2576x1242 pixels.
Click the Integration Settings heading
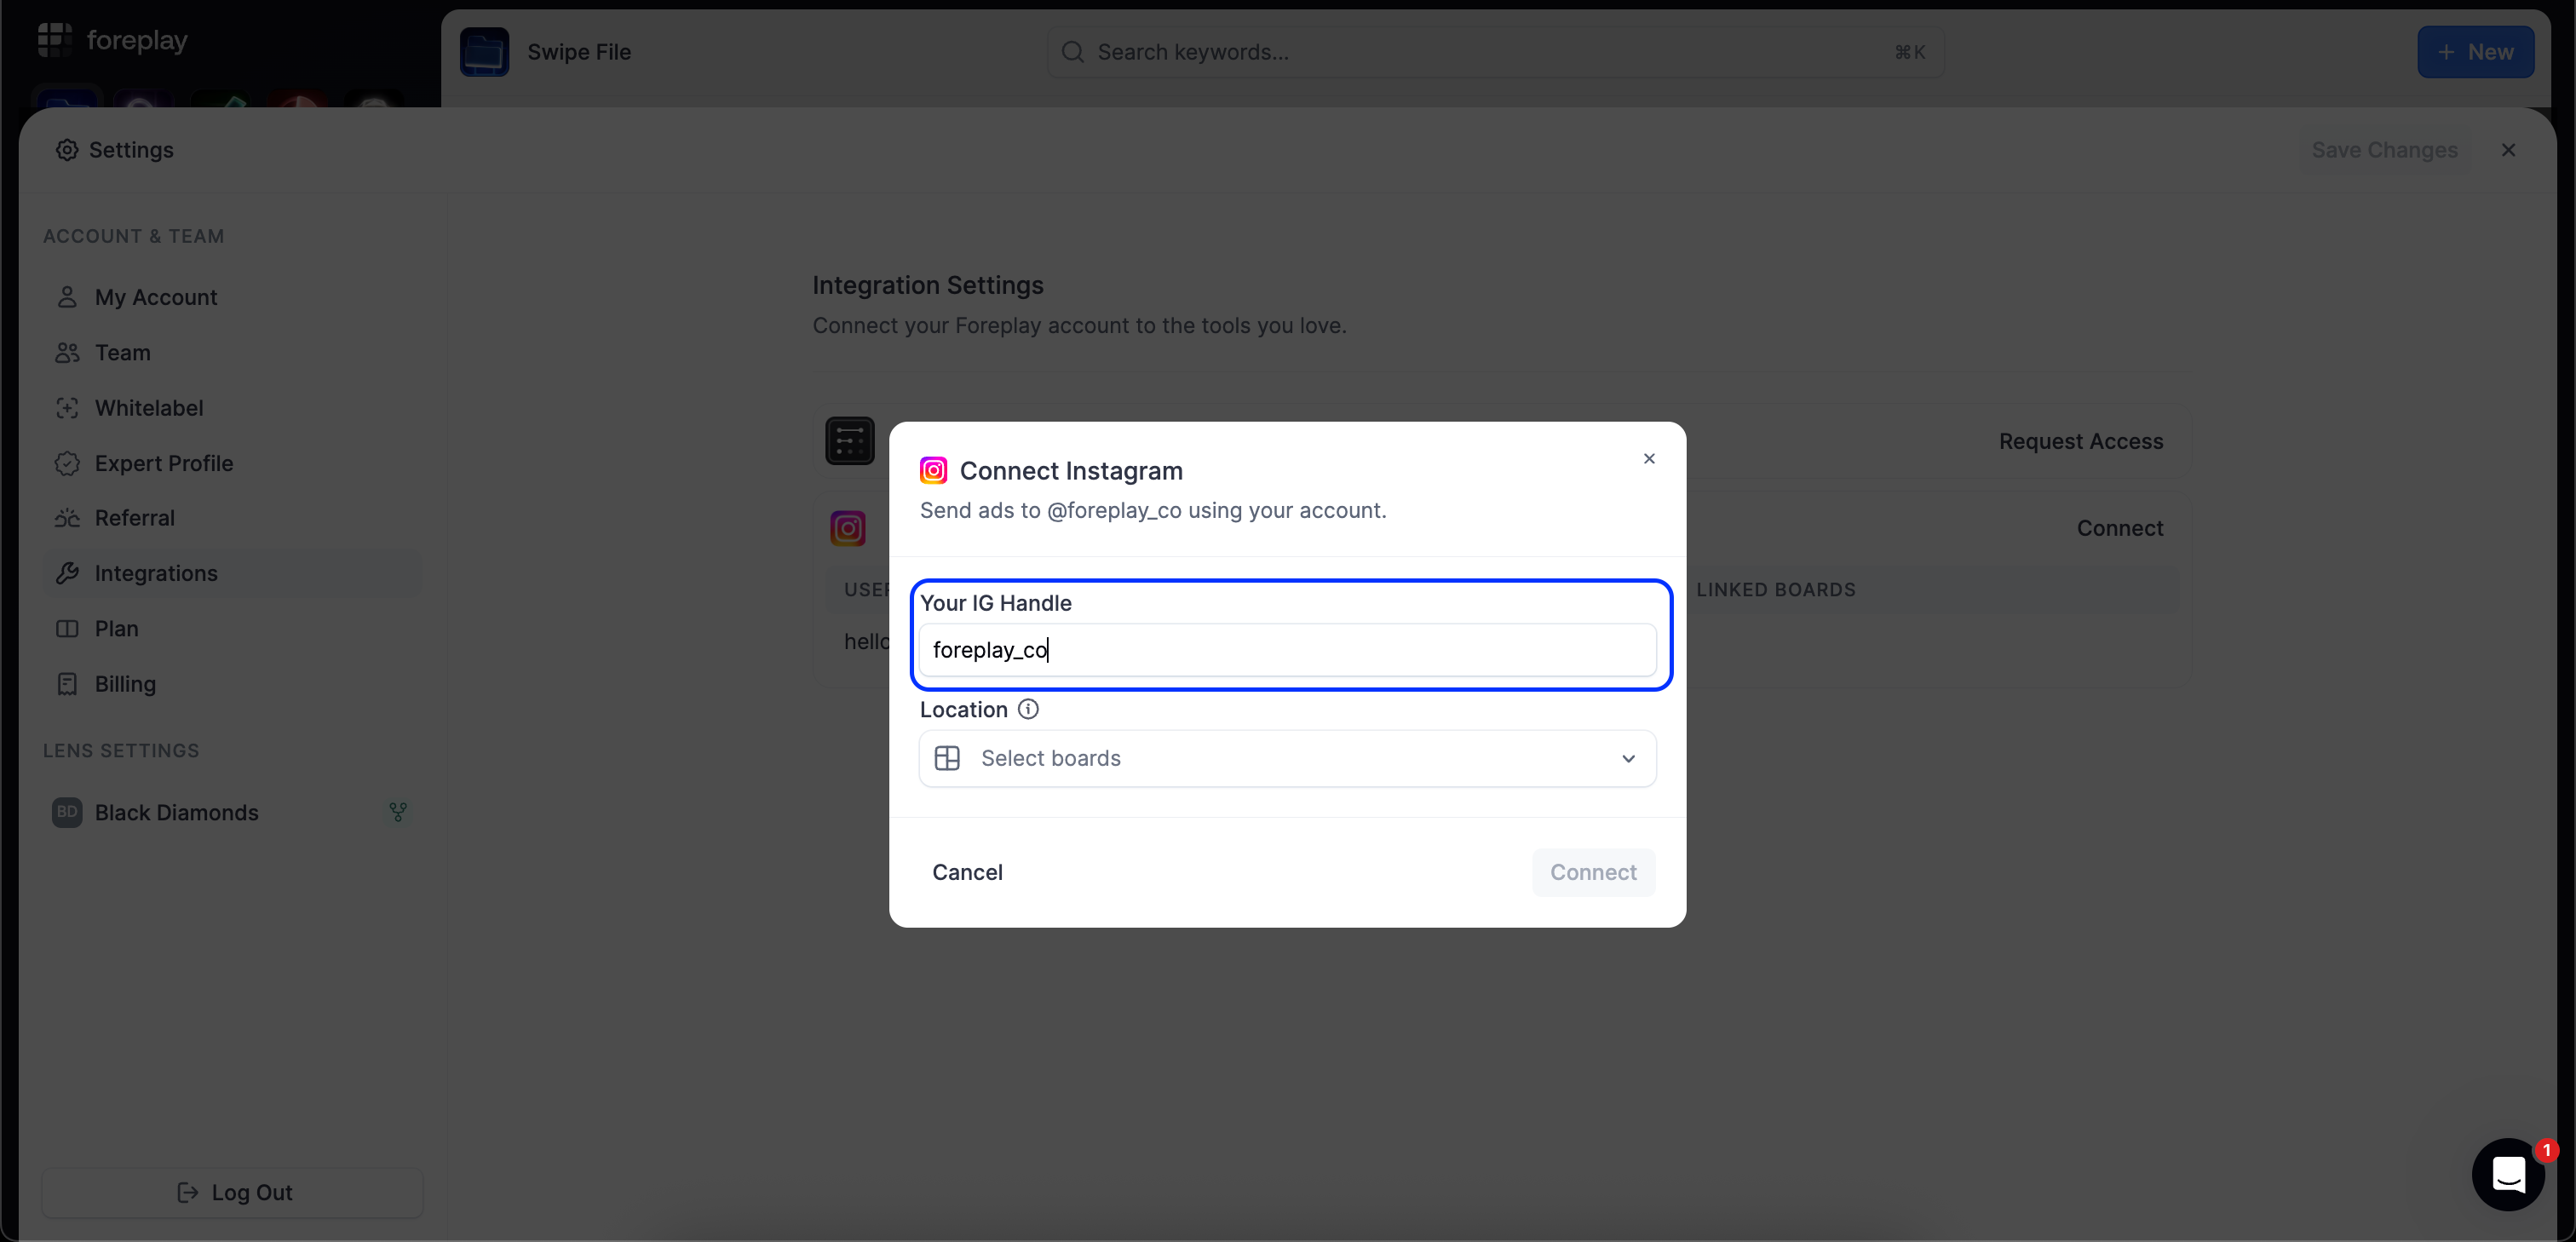[928, 285]
